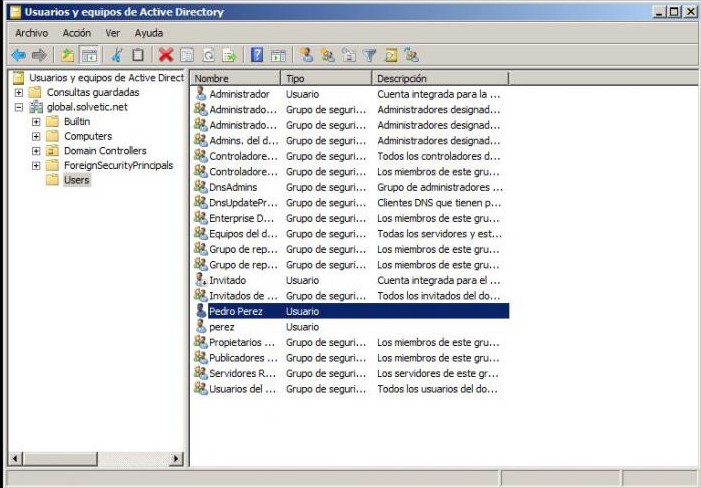Select the 'Propietarios …' group row
The width and height of the screenshot is (701, 488).
(x=351, y=342)
